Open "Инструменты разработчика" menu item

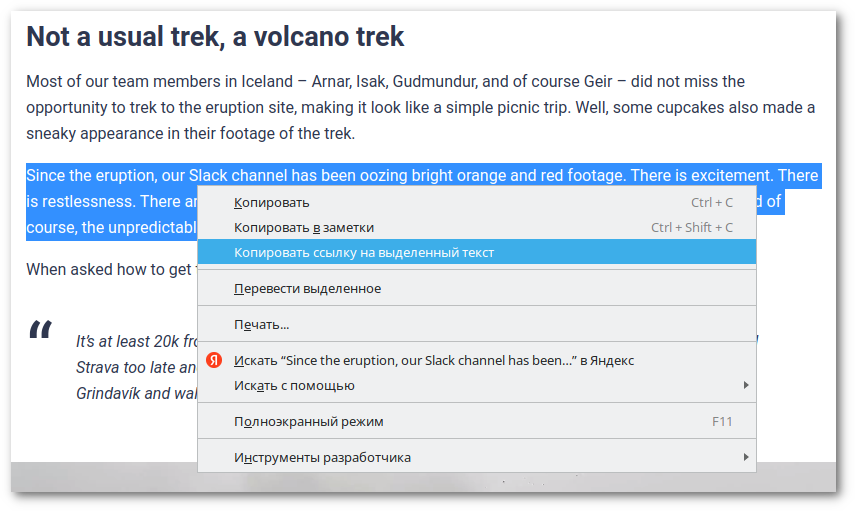click(322, 458)
